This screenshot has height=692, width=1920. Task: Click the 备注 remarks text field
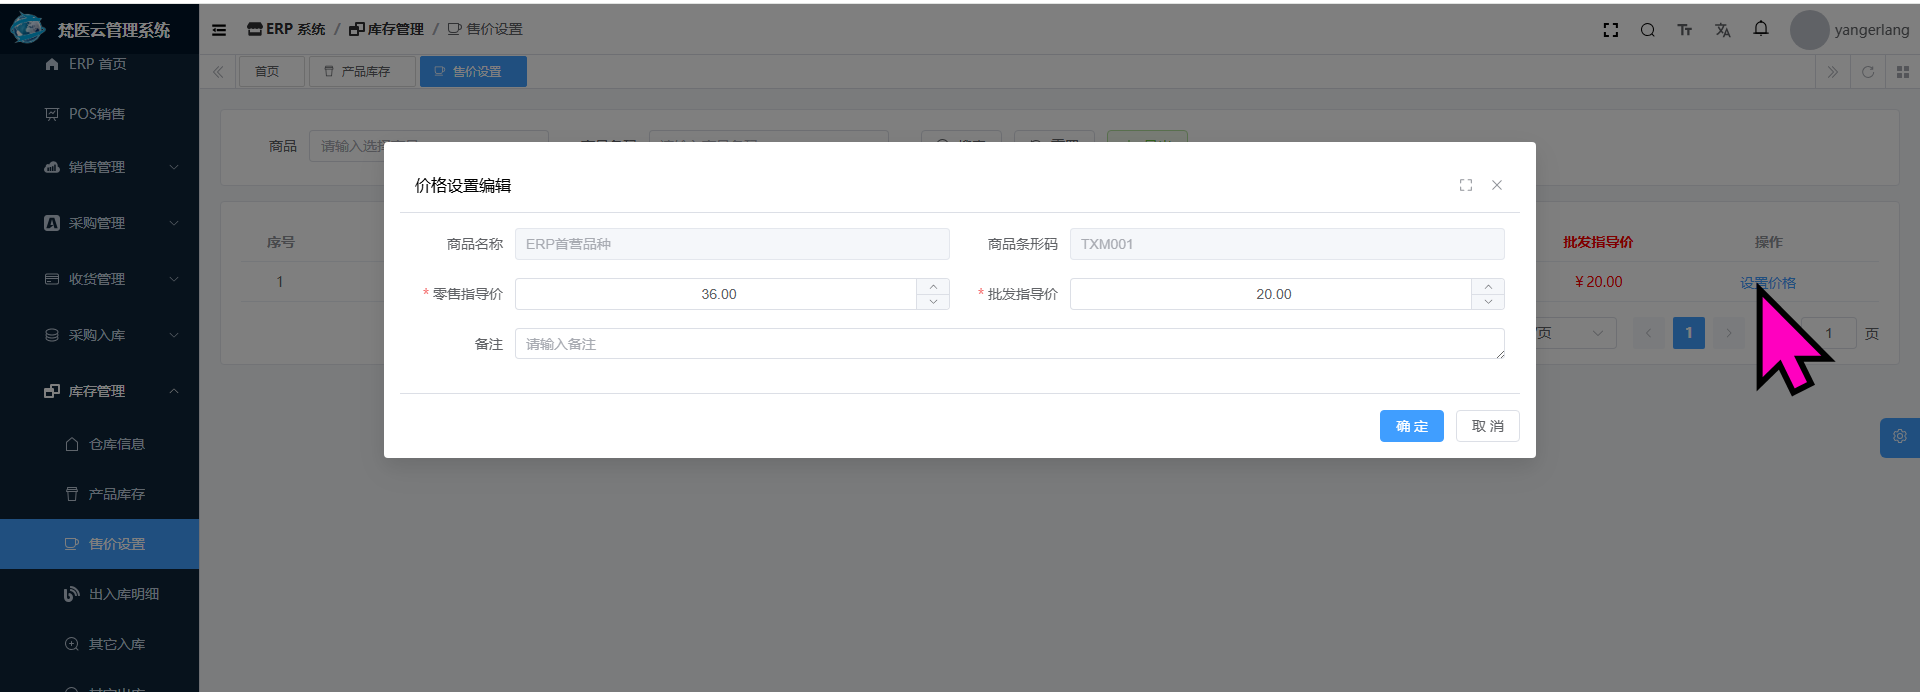(x=1008, y=344)
